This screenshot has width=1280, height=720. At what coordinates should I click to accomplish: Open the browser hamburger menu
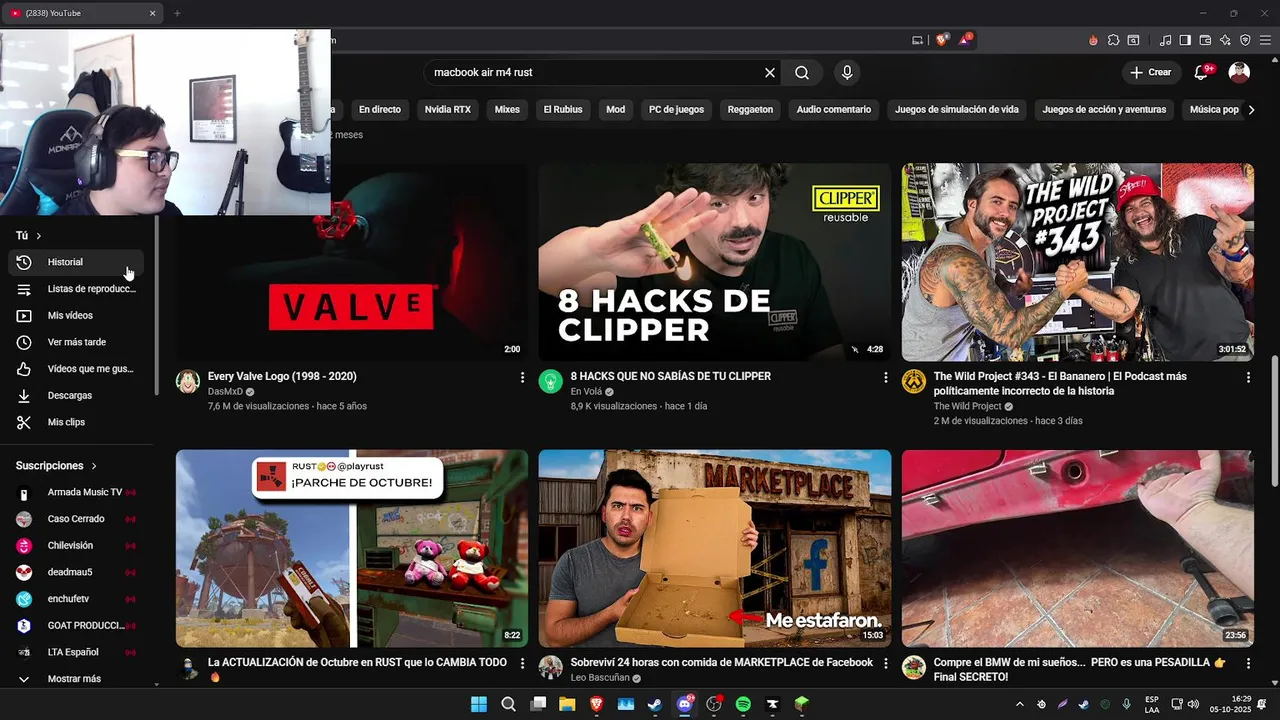coord(1265,40)
